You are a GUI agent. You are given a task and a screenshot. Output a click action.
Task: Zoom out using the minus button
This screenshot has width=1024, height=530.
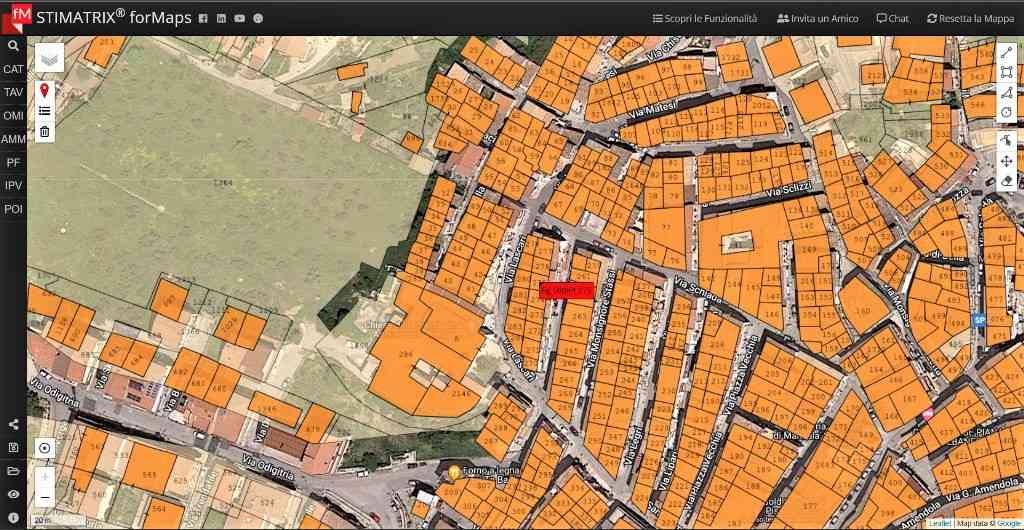click(x=44, y=497)
